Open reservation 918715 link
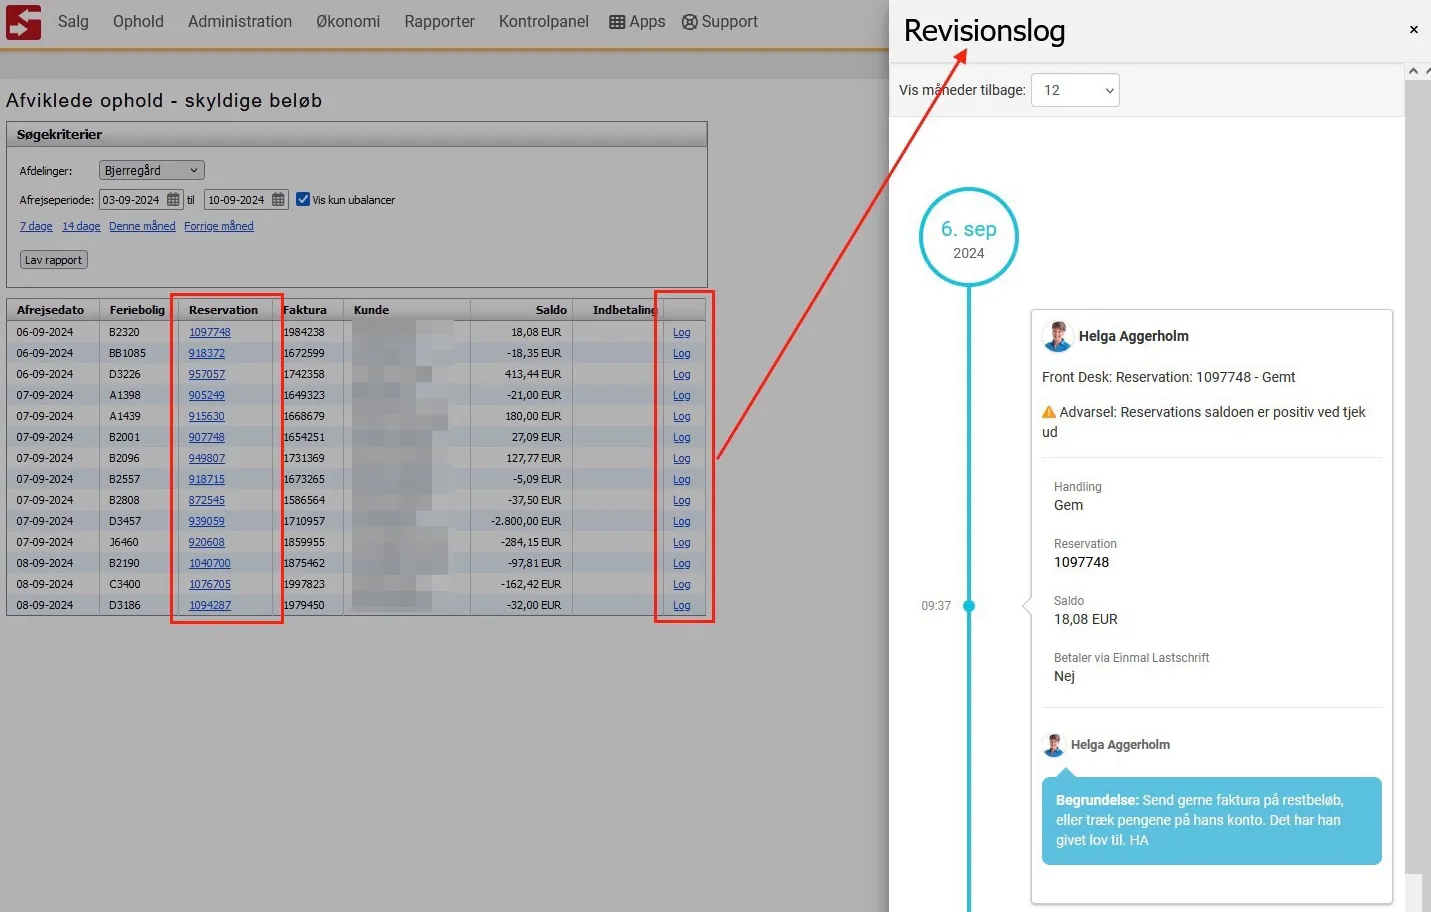 point(207,480)
